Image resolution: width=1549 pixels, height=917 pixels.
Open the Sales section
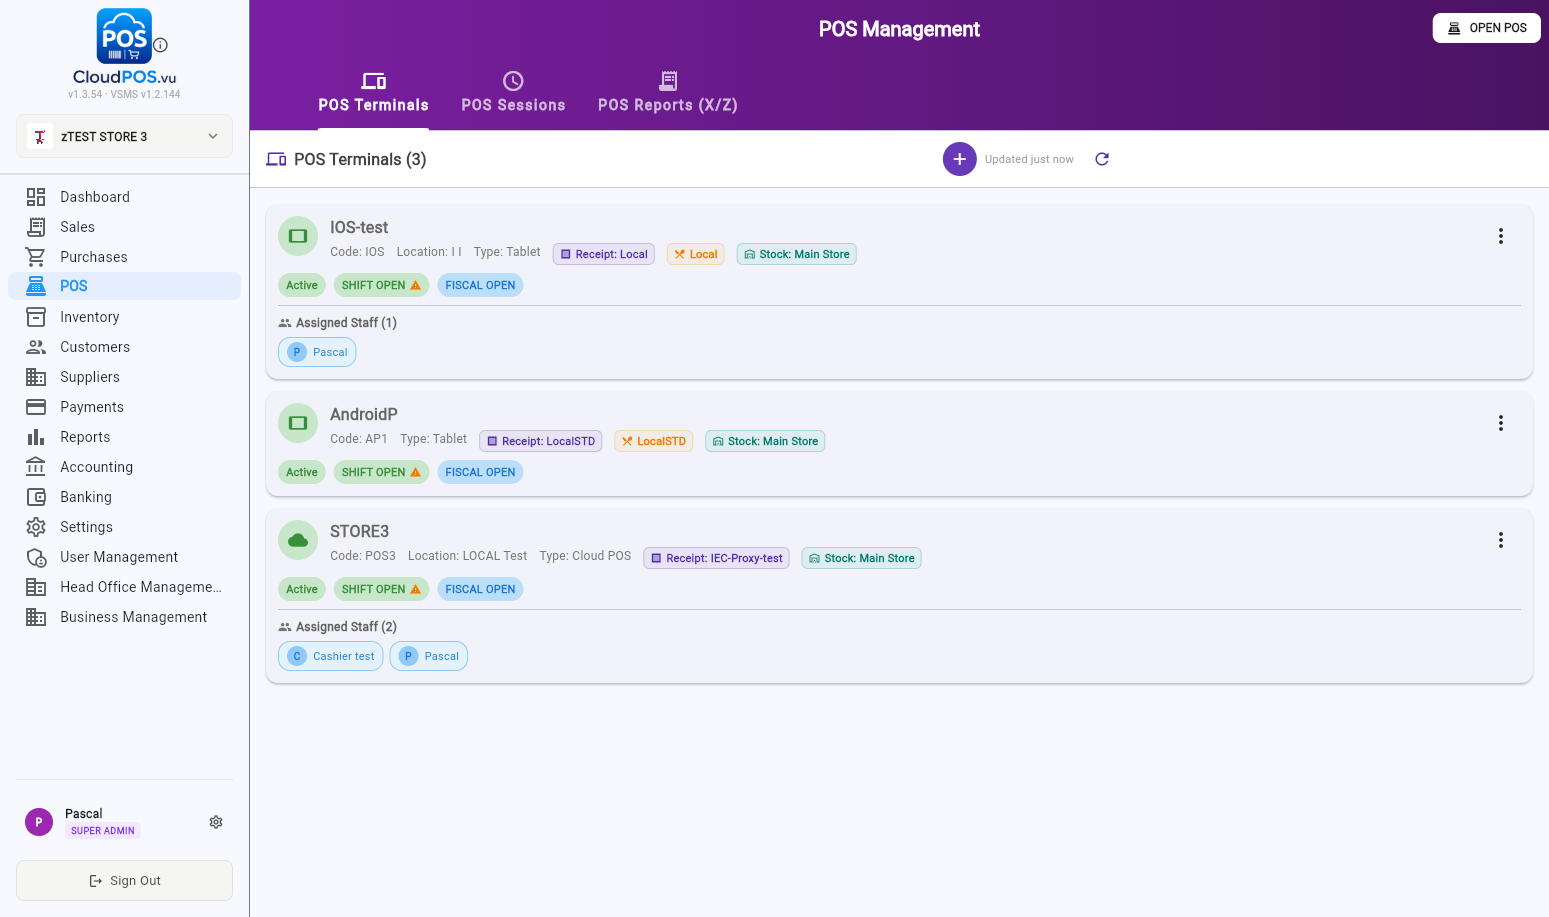point(124,227)
